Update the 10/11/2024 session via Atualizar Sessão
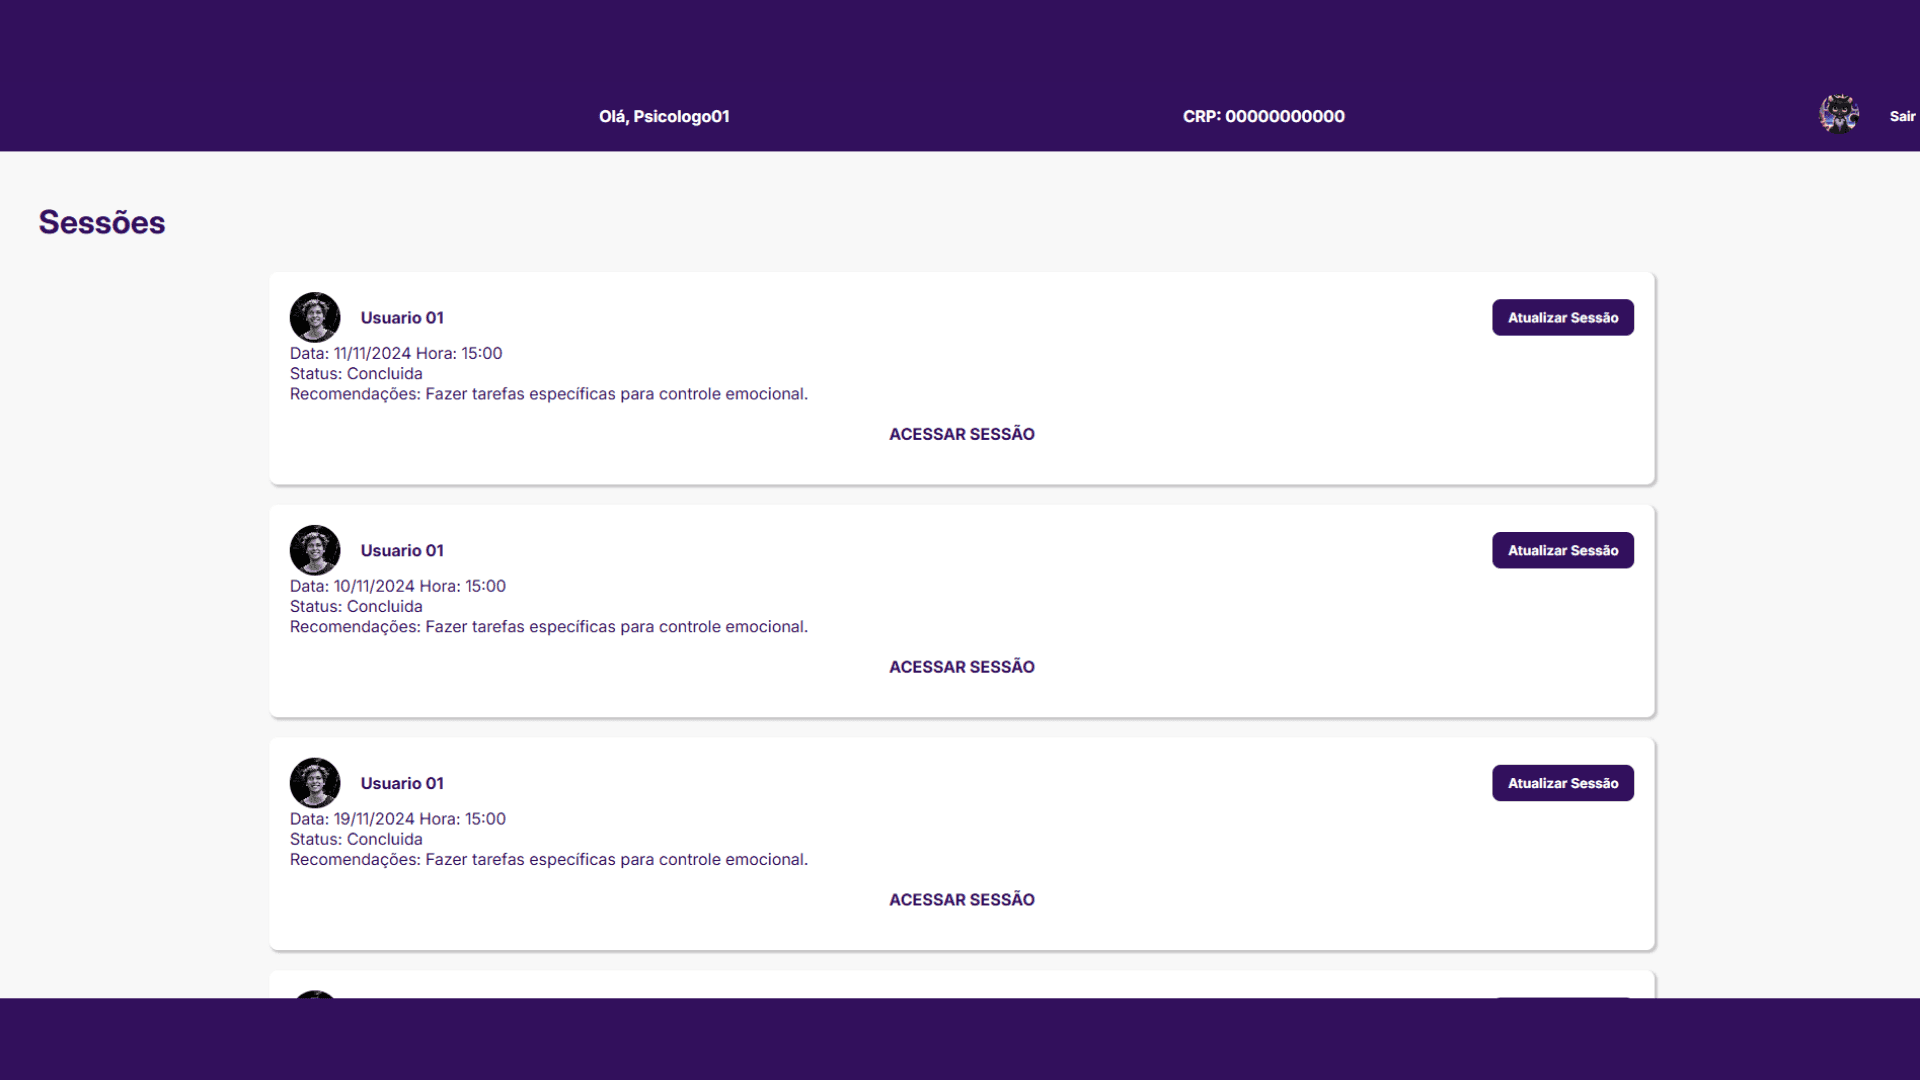1920x1080 pixels. 1563,550
